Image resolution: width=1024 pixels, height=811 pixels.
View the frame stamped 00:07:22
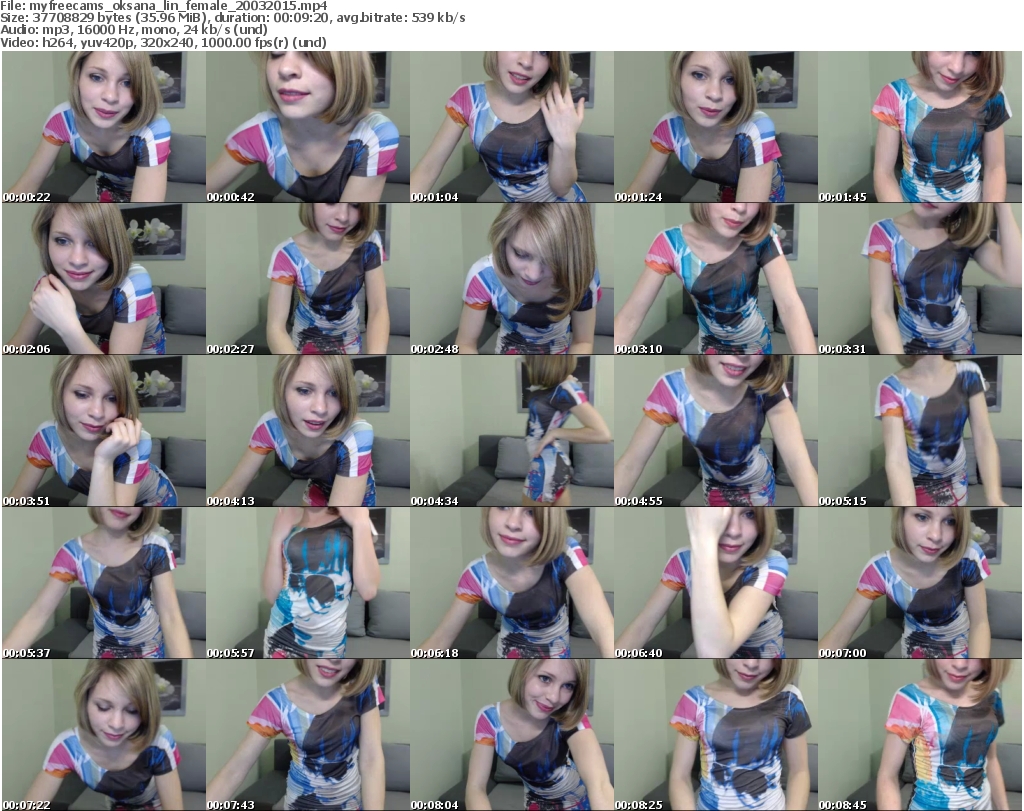(104, 735)
